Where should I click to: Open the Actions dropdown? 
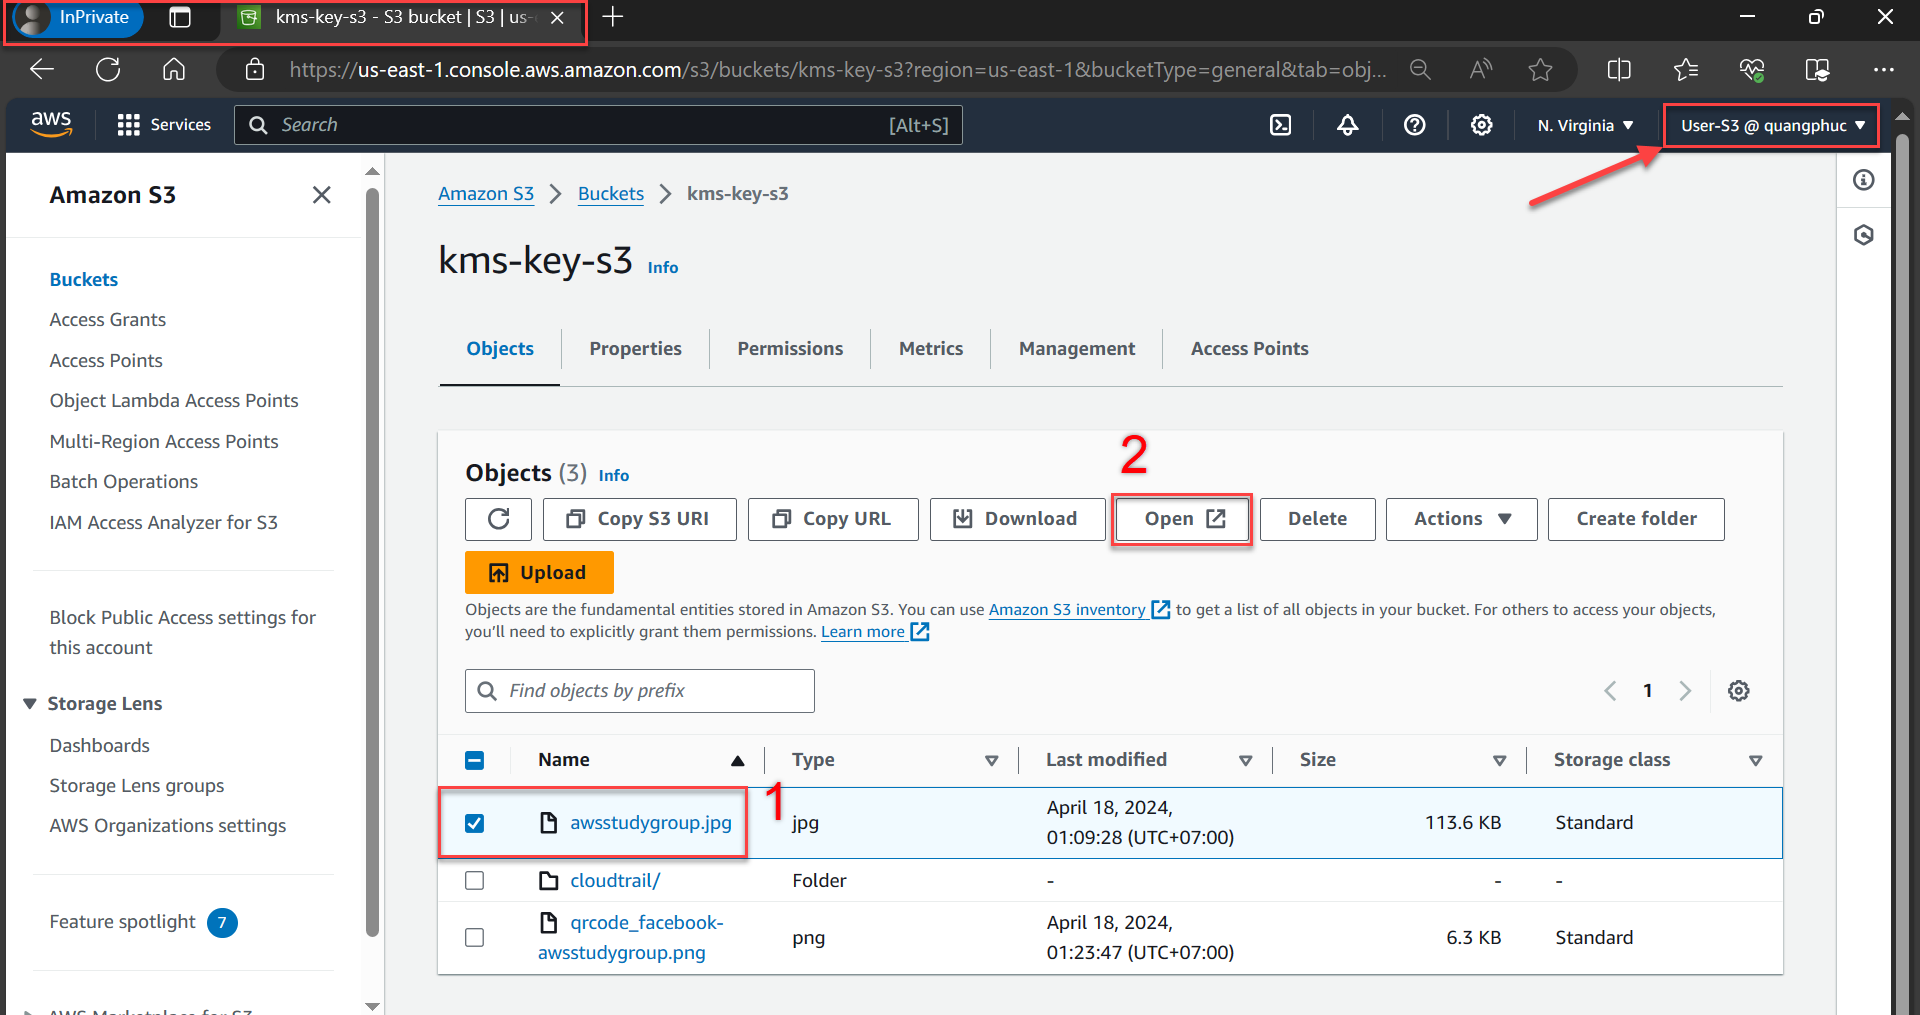tap(1461, 519)
